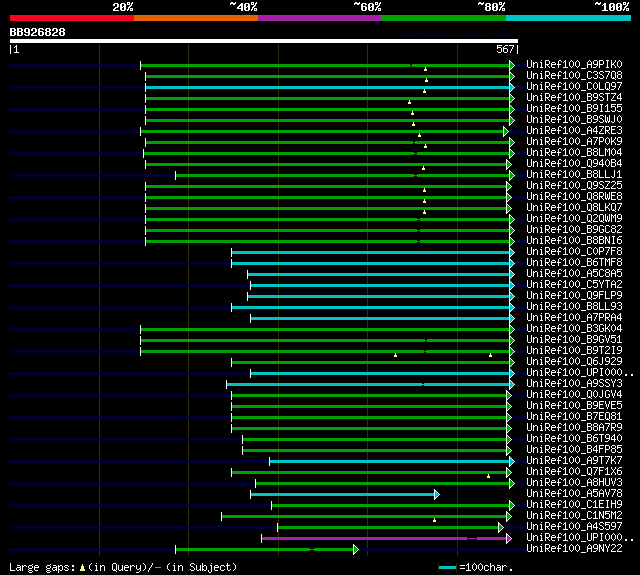Click the arrowhead ending the UniRef100_A9NY22 alignment

[356, 549]
